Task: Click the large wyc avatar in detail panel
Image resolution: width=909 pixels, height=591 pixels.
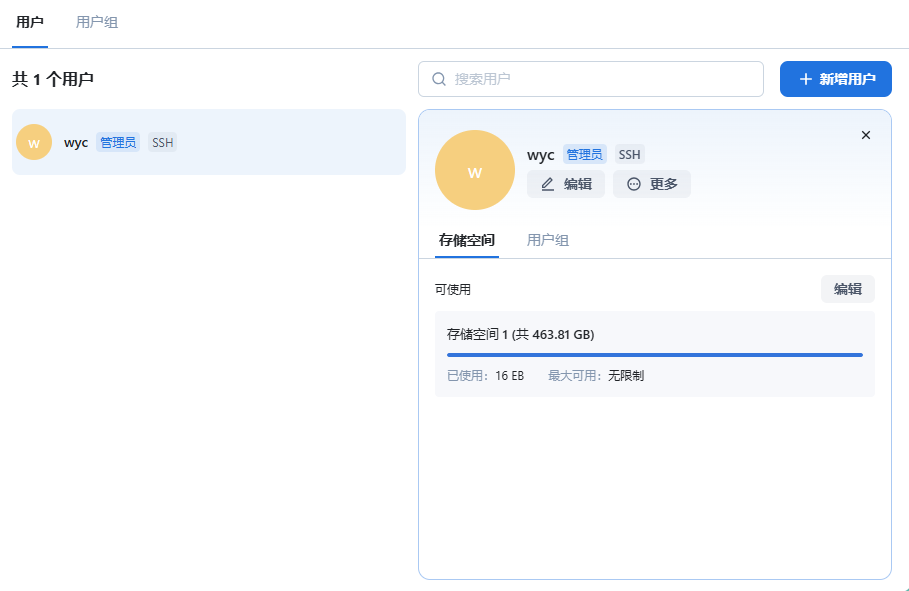Action: [475, 170]
